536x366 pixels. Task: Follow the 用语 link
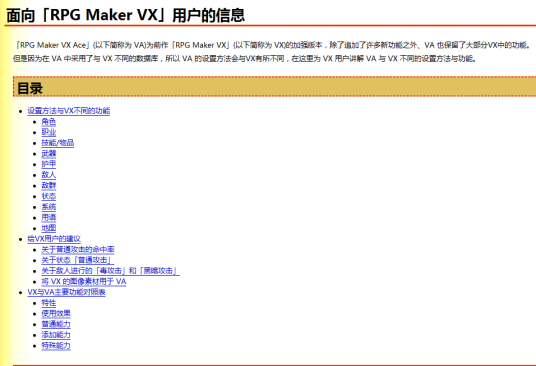point(49,217)
